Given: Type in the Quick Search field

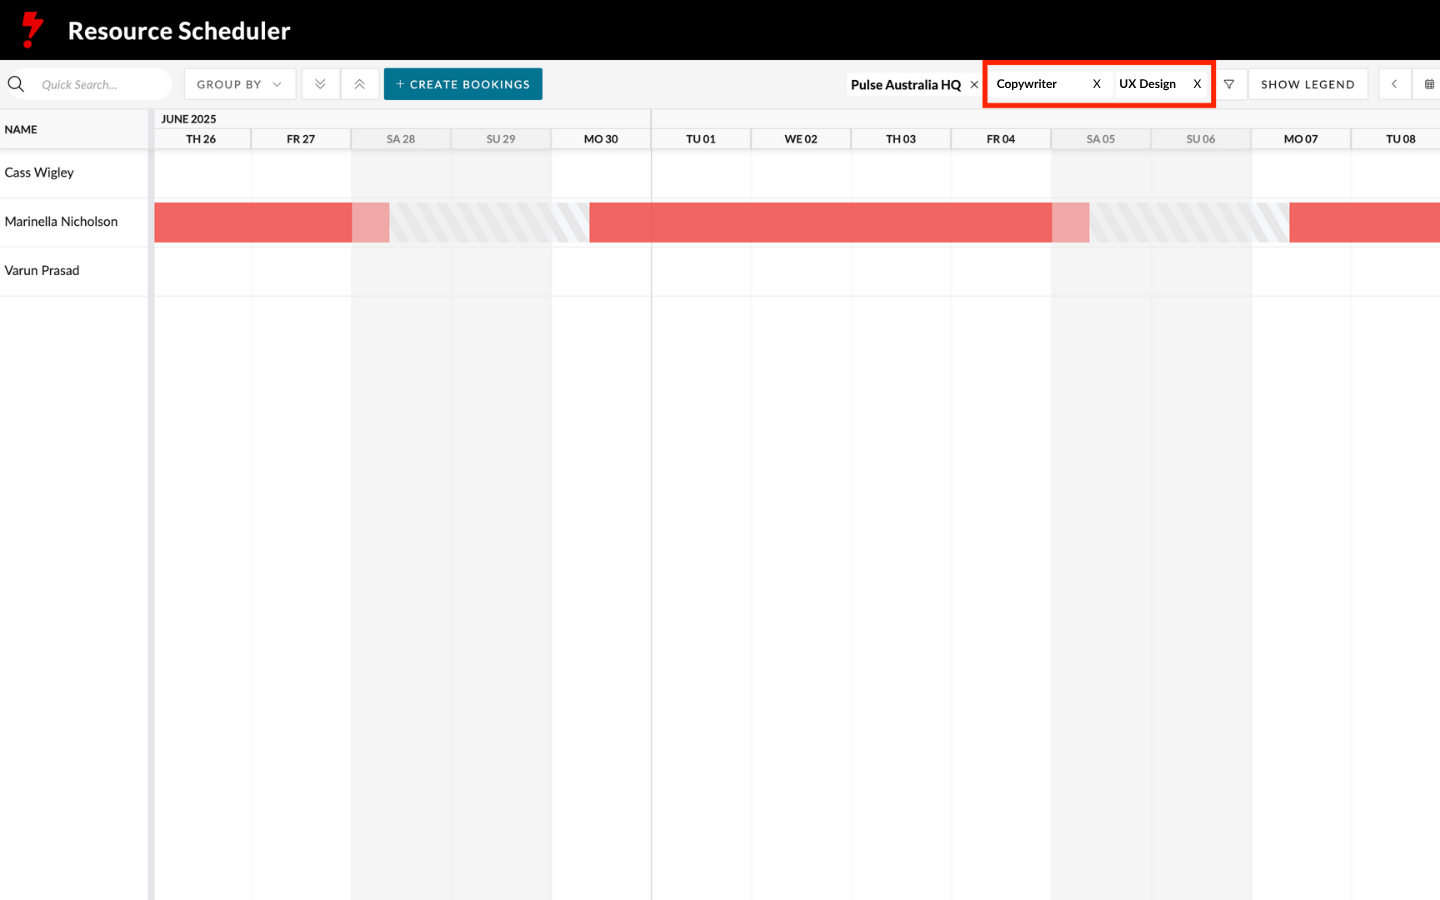Looking at the screenshot, I should coord(100,84).
